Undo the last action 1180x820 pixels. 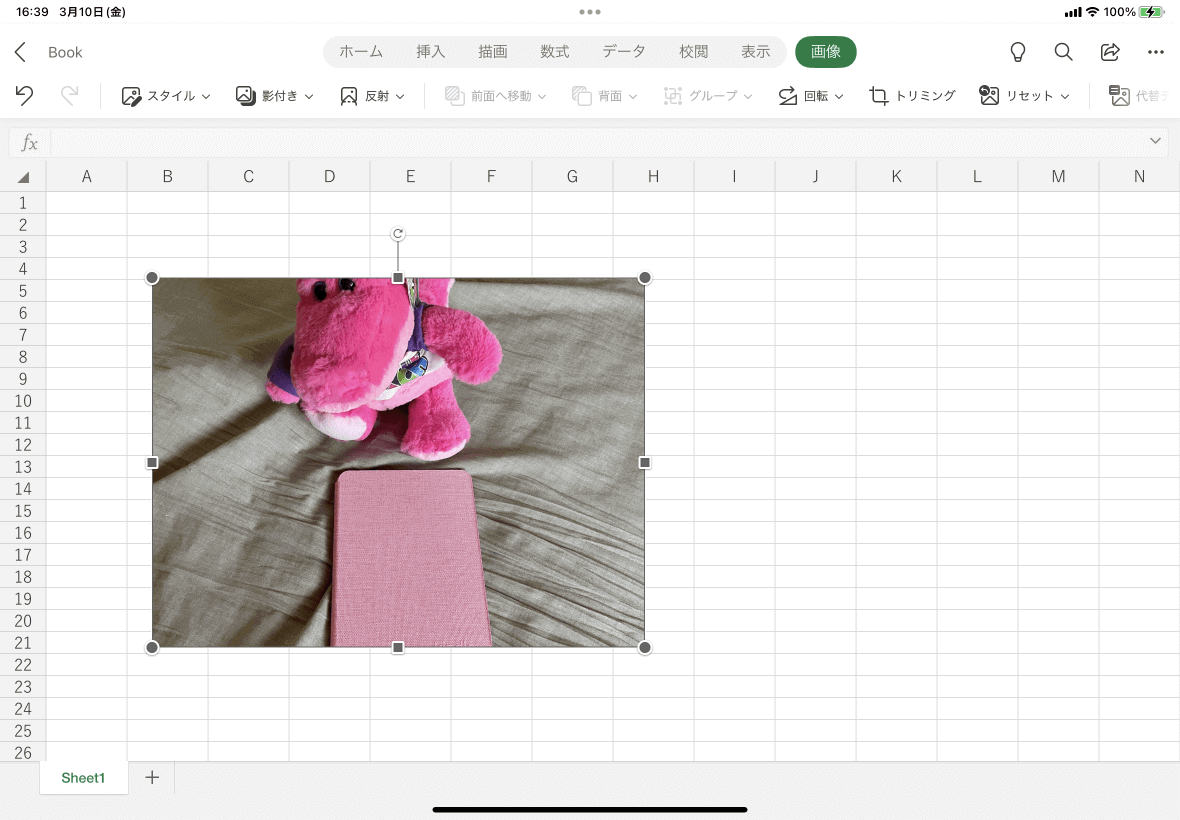click(24, 96)
